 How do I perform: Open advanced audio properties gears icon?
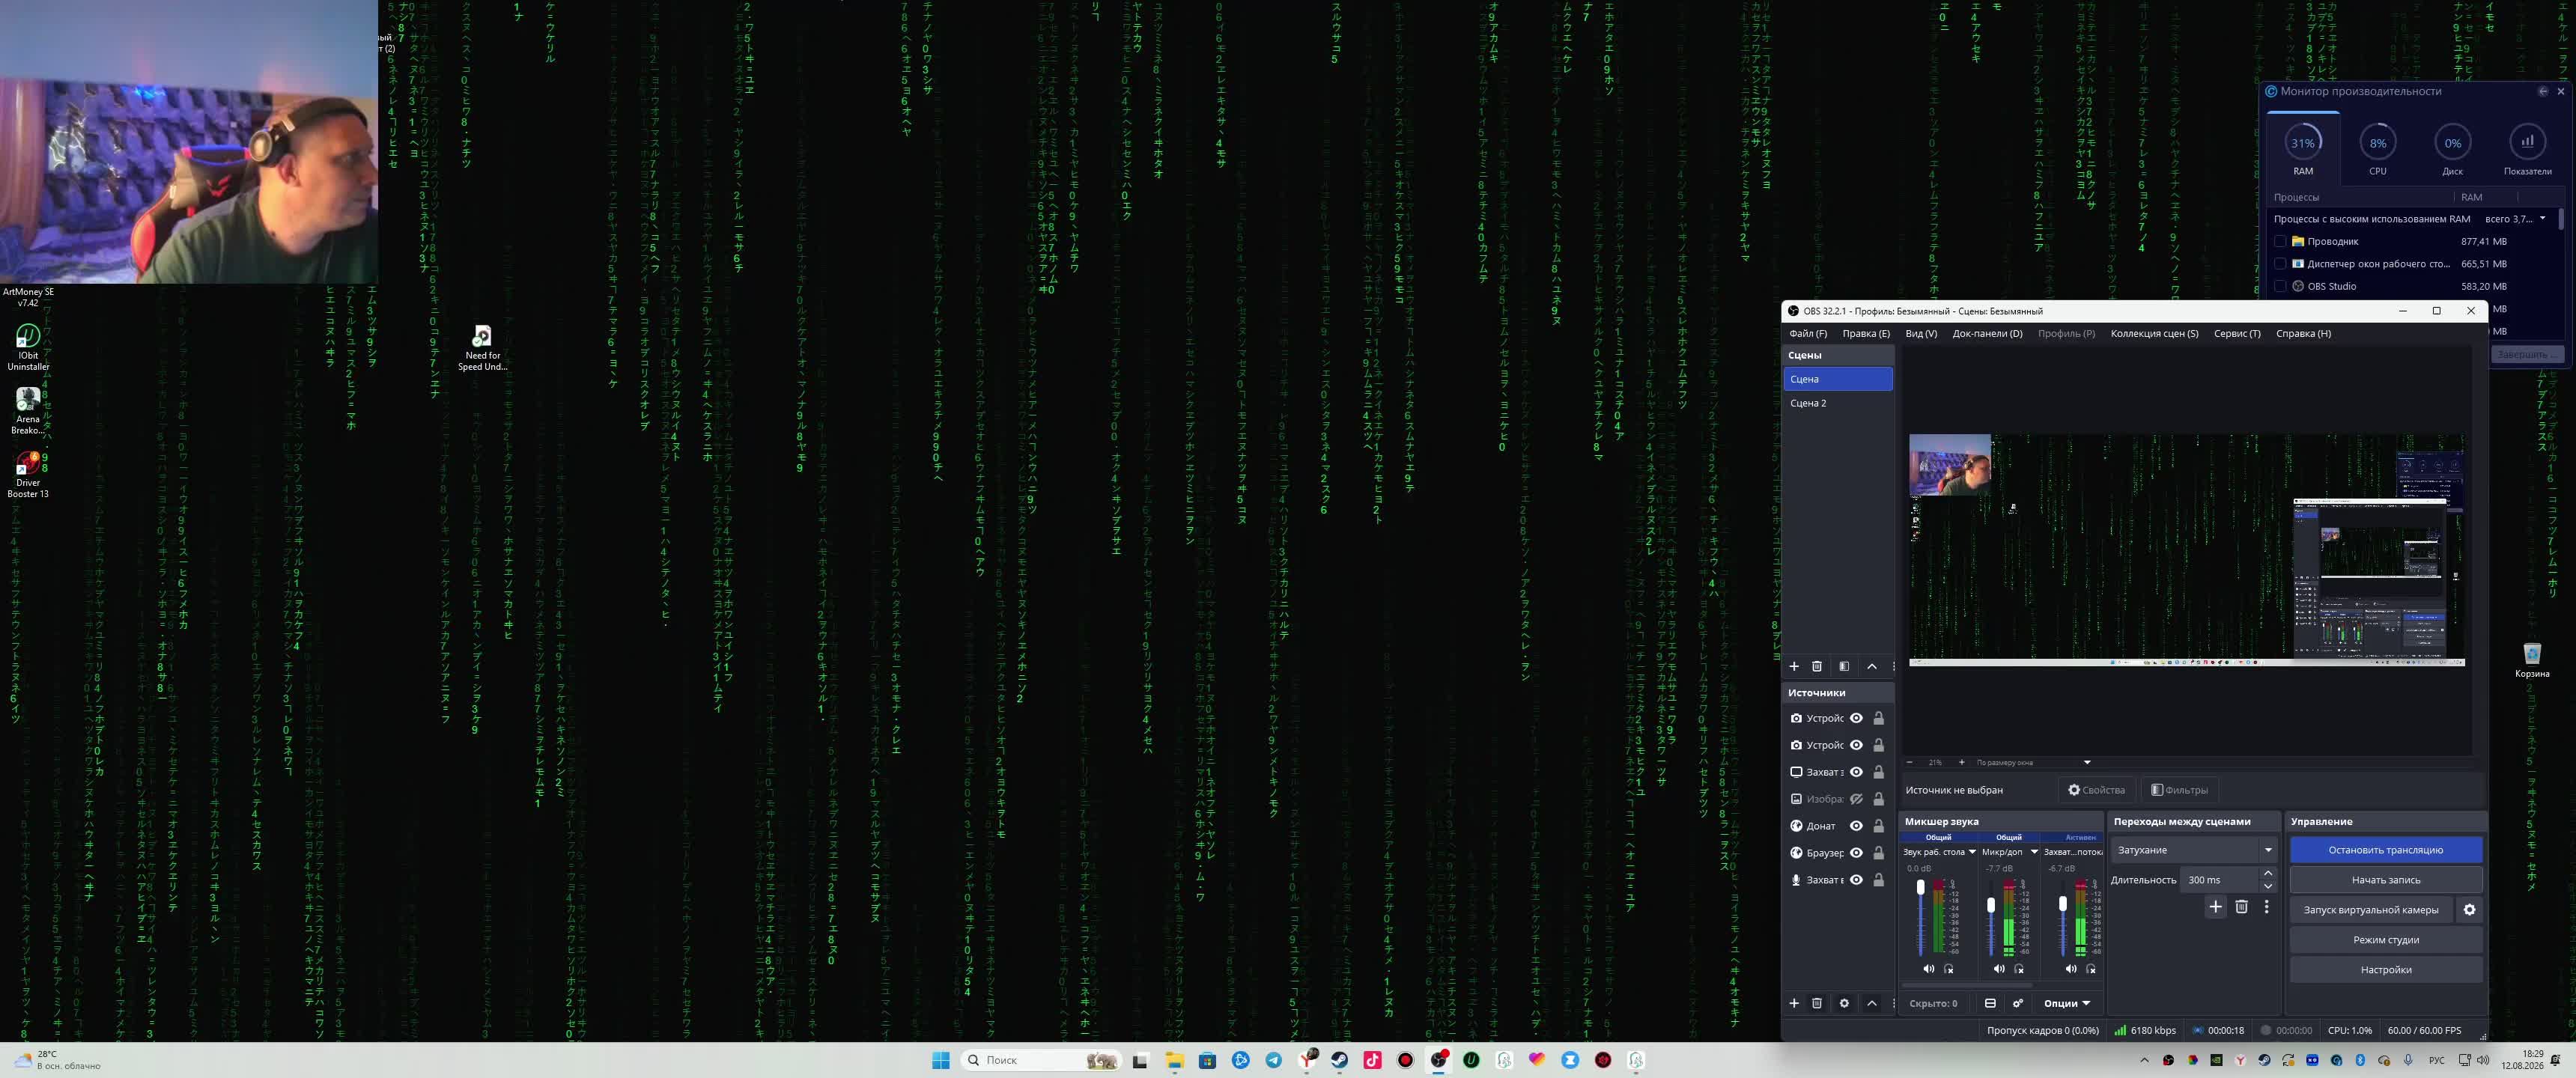2018,1003
